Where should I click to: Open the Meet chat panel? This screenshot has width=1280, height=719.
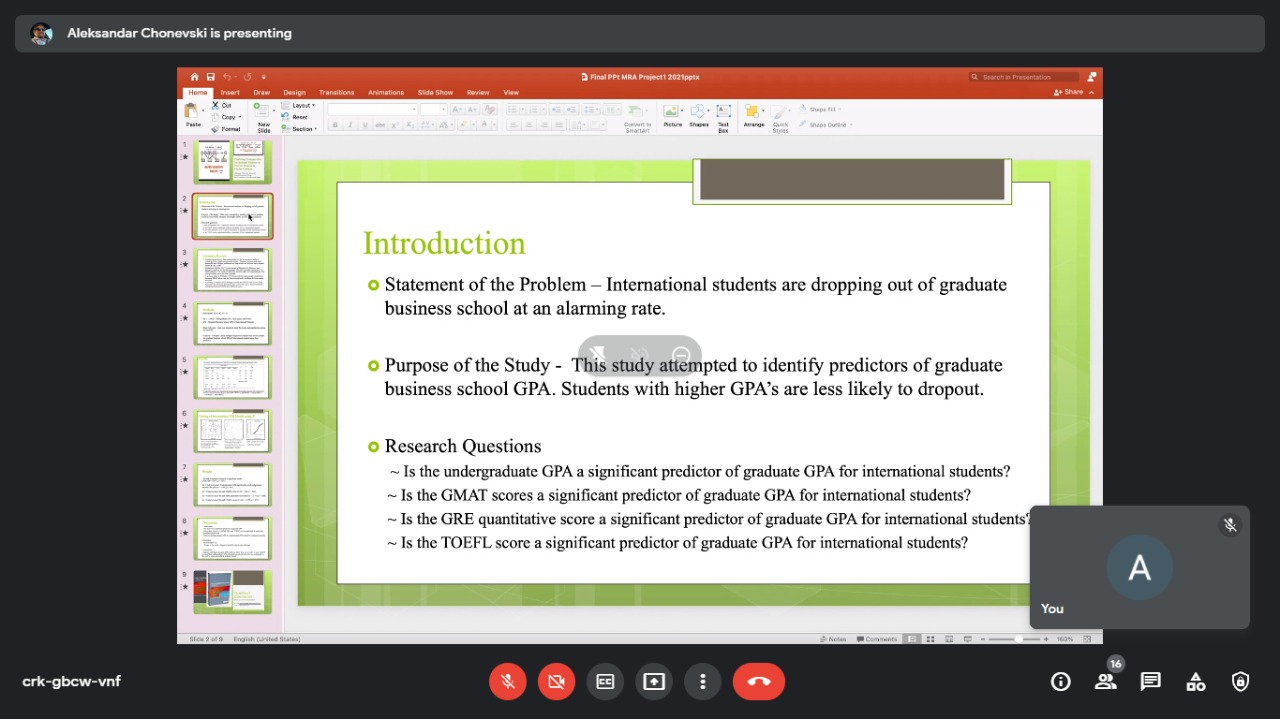[x=1150, y=682]
